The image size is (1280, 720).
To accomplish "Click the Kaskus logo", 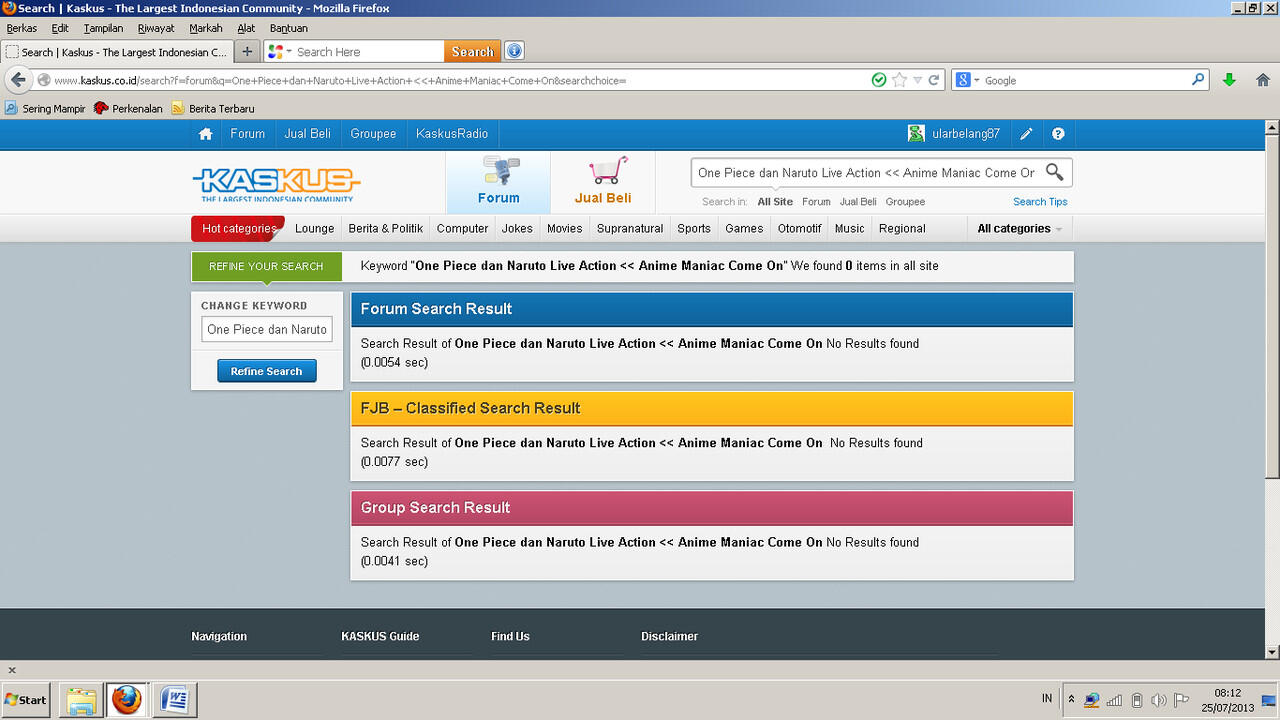I will coord(276,183).
